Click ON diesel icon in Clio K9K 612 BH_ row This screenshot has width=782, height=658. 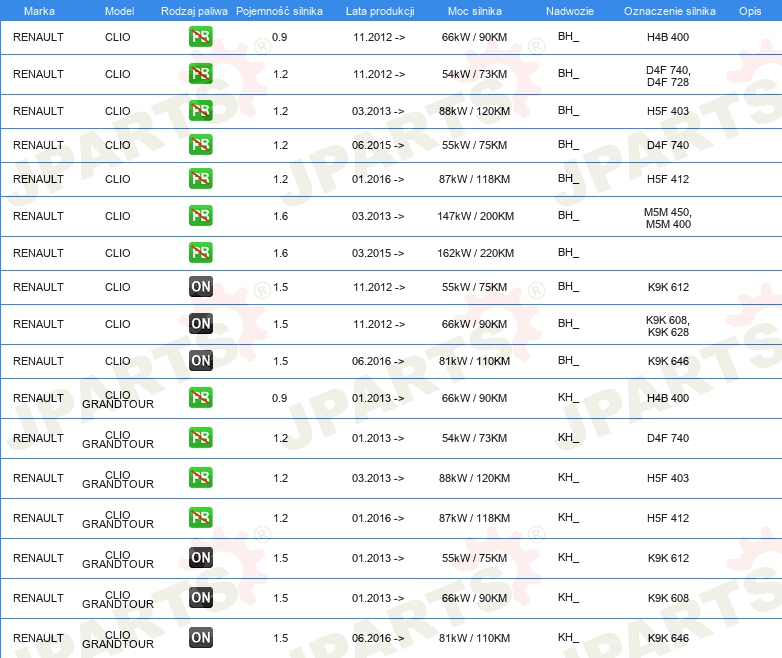click(x=200, y=286)
